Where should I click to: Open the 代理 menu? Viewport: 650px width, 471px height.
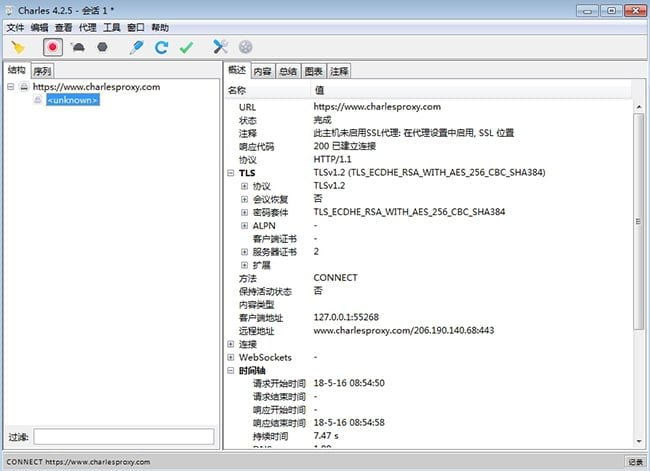(x=87, y=28)
